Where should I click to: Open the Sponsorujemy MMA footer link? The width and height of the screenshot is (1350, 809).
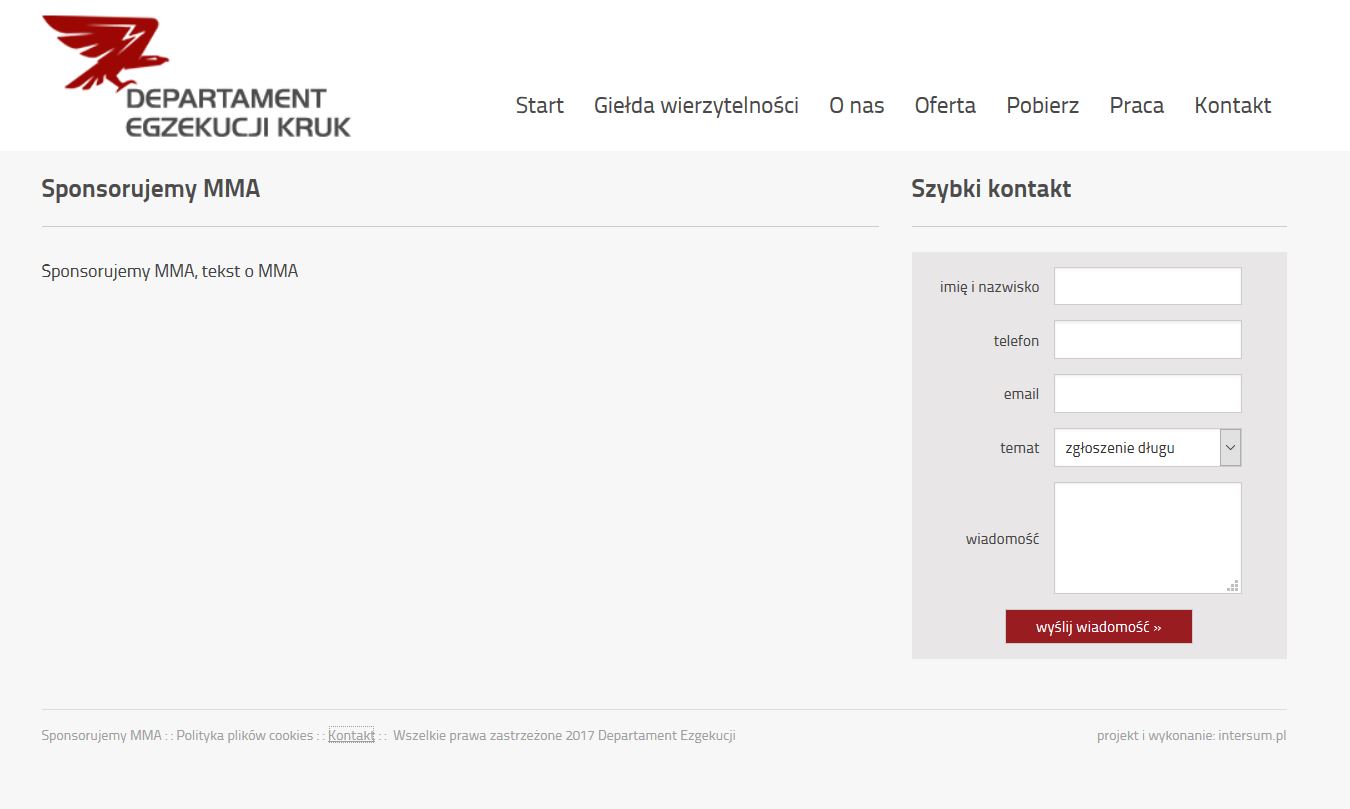(x=101, y=736)
